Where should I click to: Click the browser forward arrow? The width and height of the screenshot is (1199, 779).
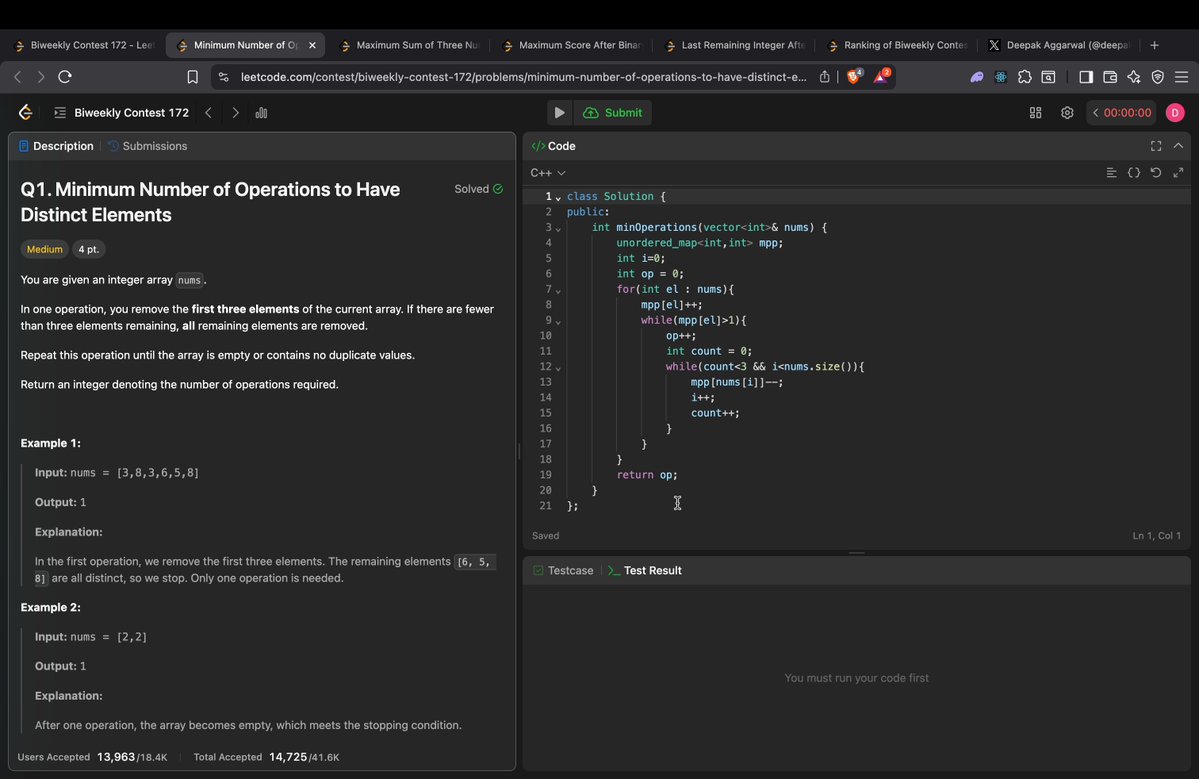[41, 76]
